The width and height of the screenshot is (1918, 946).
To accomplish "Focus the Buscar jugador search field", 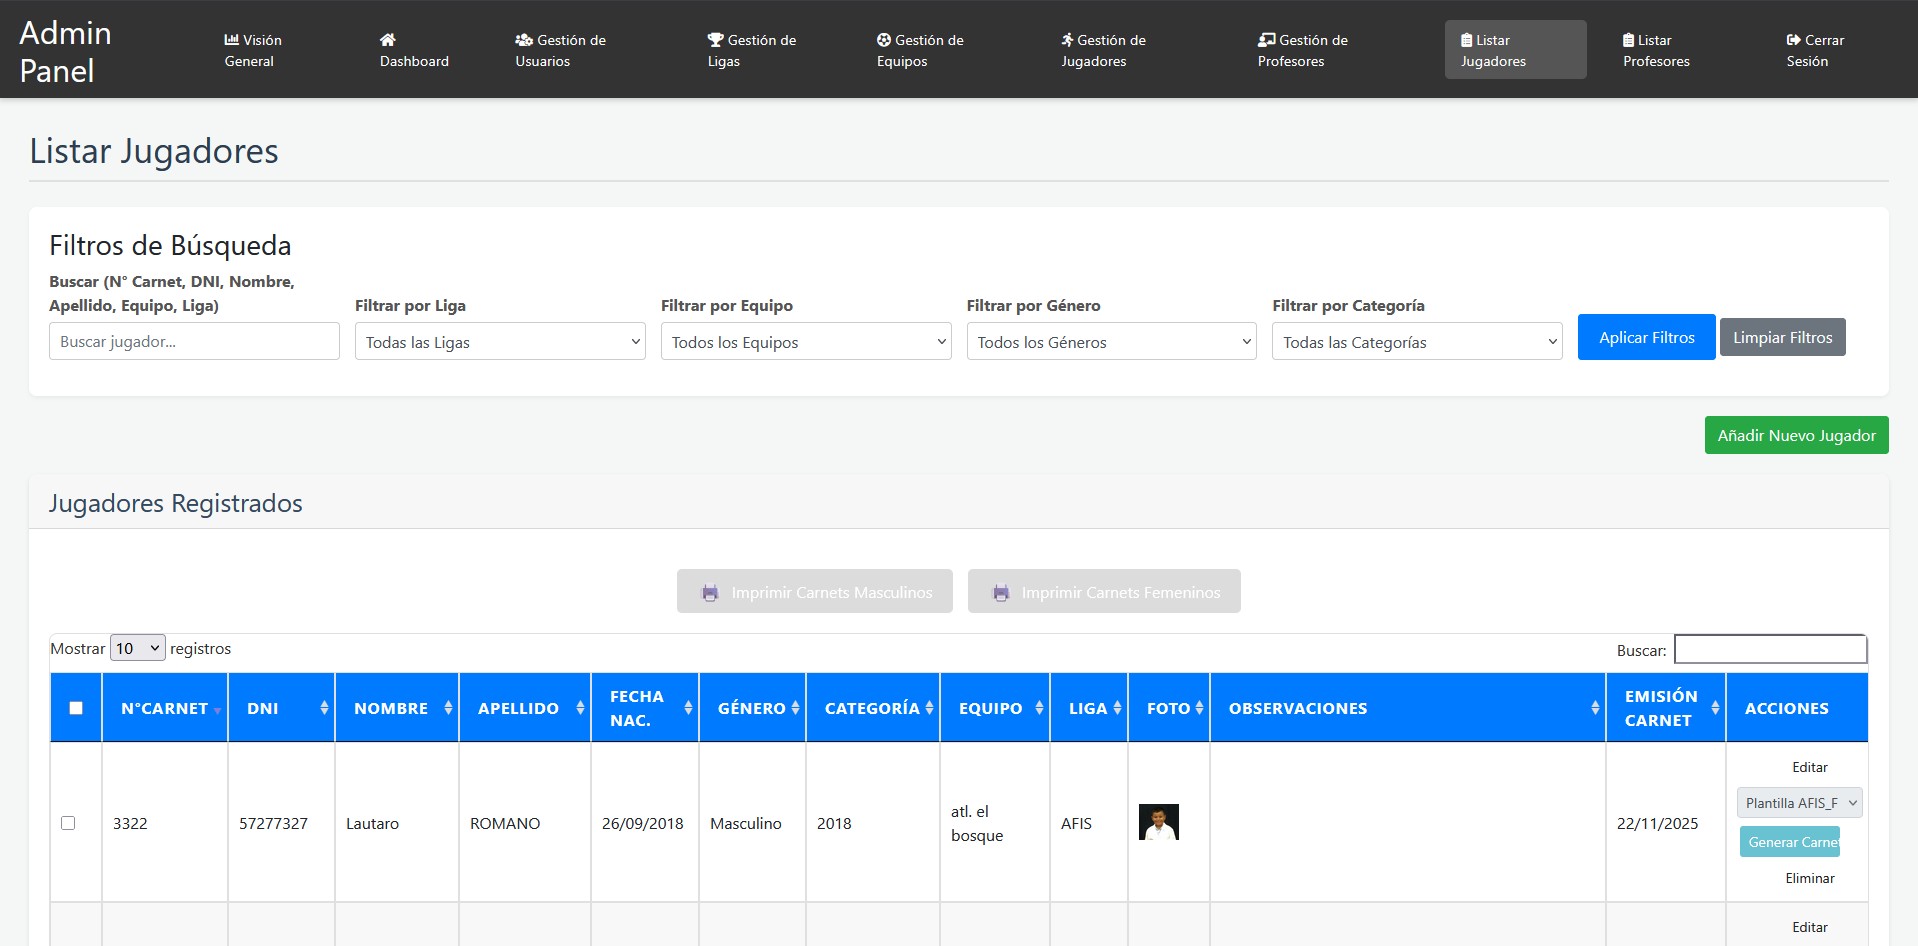I will pos(194,342).
